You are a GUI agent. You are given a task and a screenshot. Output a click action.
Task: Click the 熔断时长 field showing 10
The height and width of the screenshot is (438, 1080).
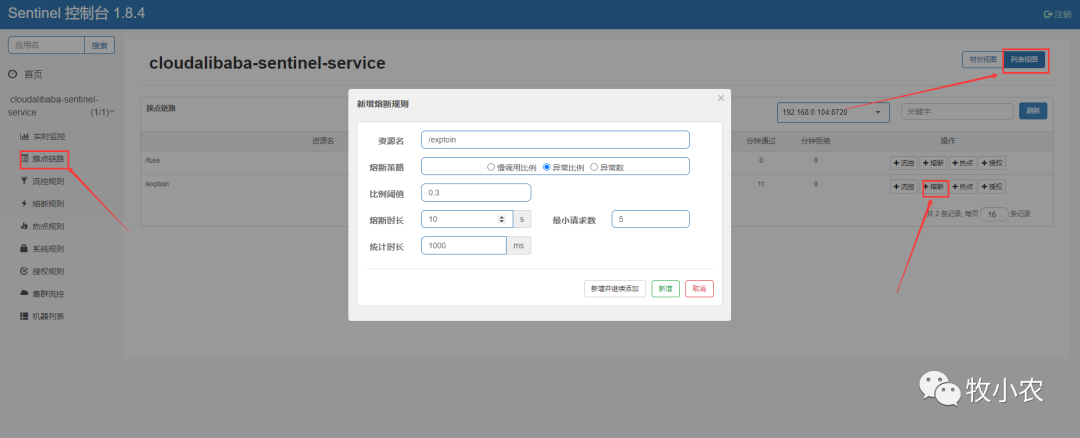[466, 219]
